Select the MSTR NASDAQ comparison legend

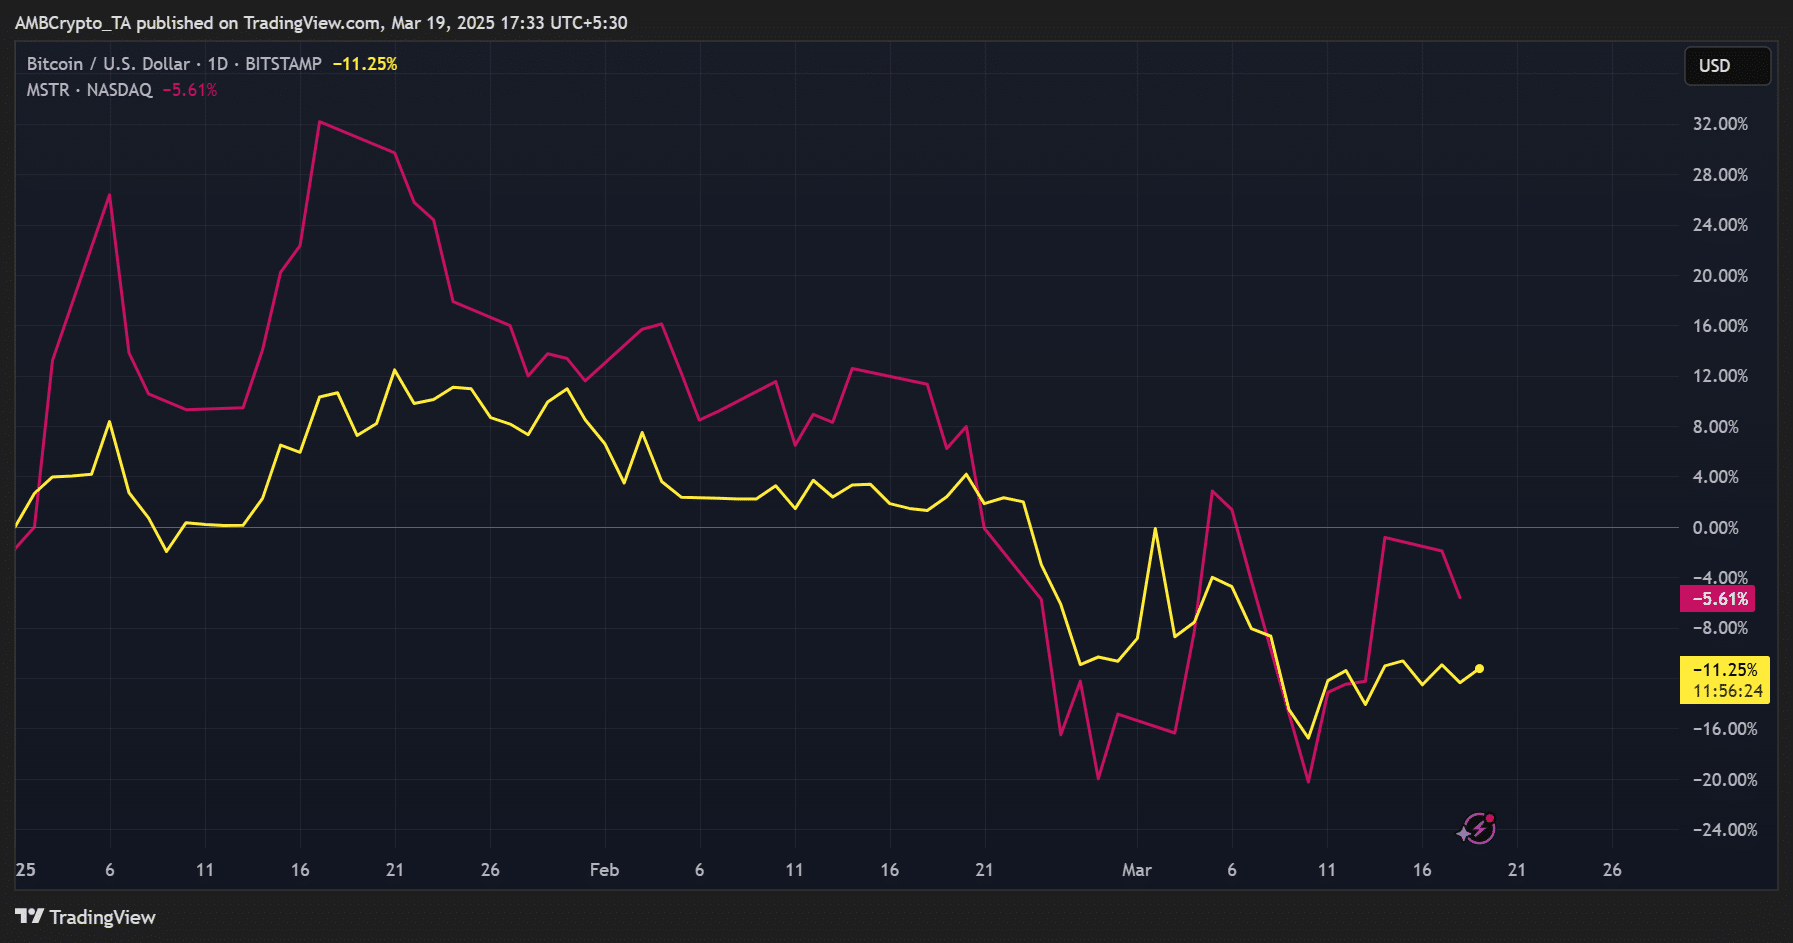90,90
